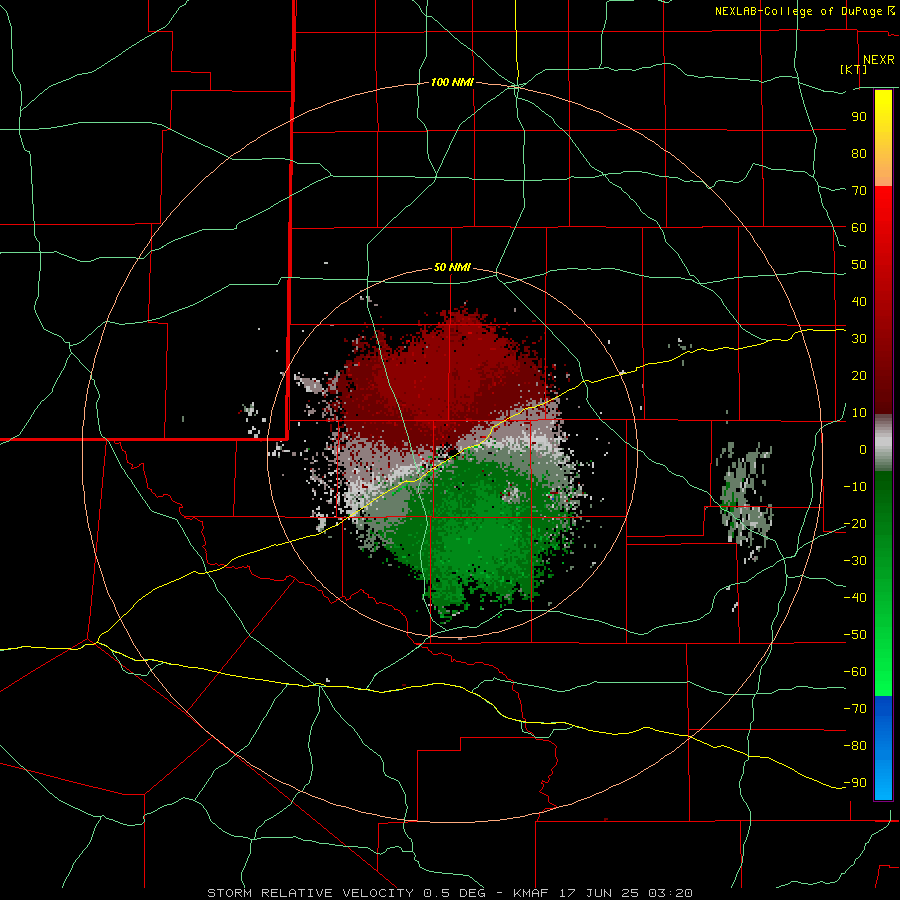Viewport: 900px width, 900px height.
Task: Click the positive 10 knot scale label
Action: (859, 413)
